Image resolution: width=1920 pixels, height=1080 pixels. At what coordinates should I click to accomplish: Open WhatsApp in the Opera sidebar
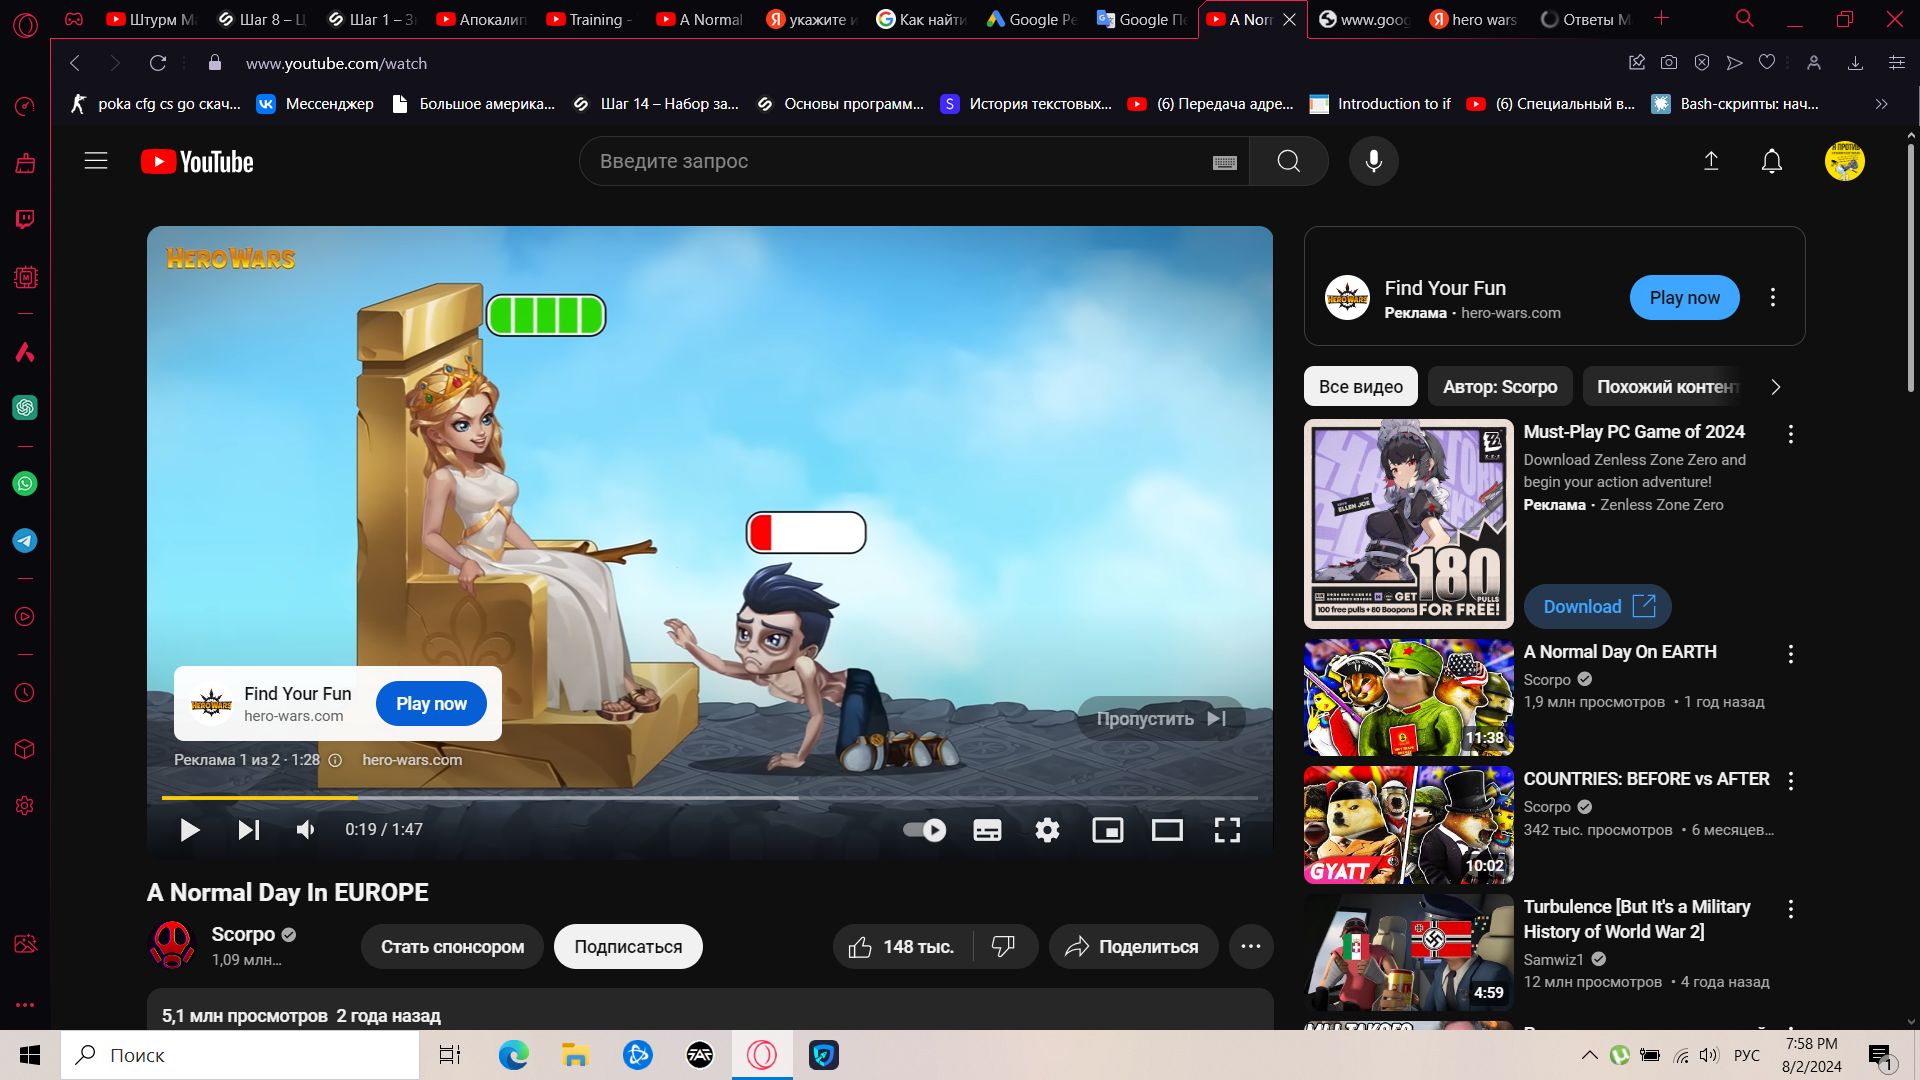[x=25, y=484]
